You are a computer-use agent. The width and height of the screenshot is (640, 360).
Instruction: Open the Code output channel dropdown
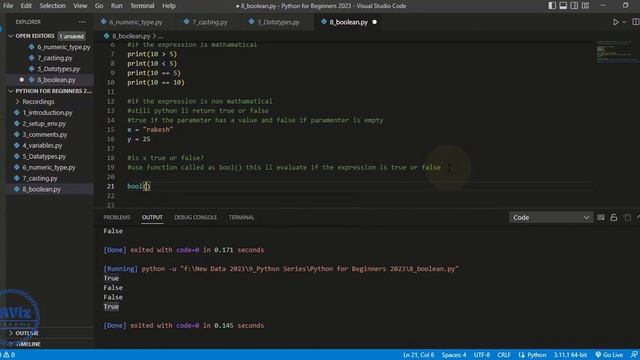coord(551,218)
